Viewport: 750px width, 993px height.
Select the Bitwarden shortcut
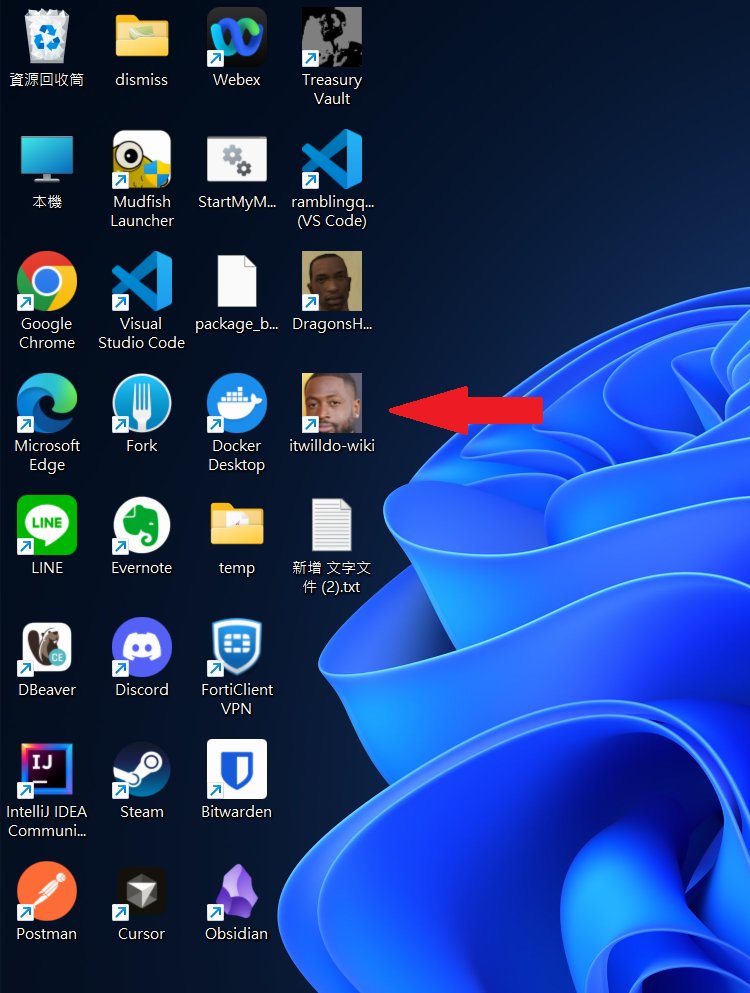pyautogui.click(x=237, y=769)
